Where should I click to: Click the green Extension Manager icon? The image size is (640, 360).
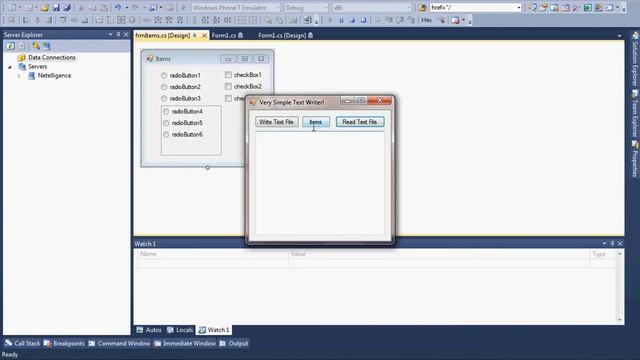click(x=587, y=8)
